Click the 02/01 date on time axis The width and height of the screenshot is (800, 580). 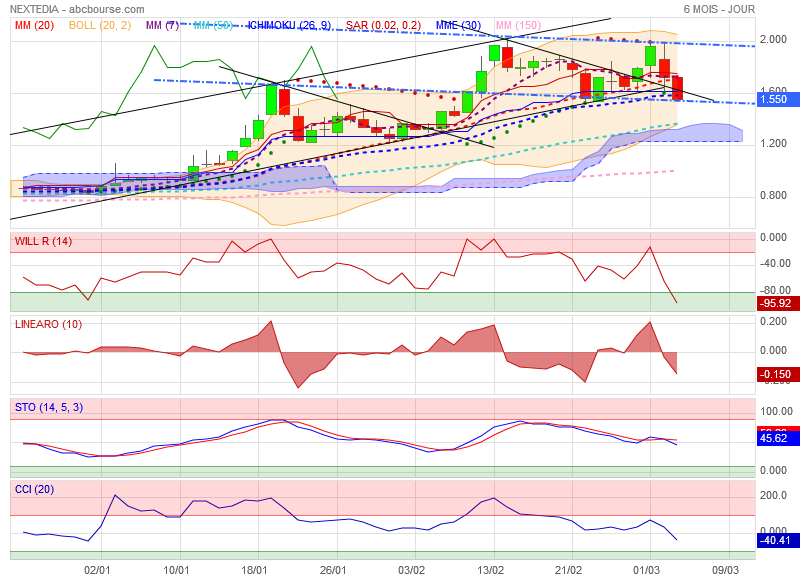[x=97, y=570]
